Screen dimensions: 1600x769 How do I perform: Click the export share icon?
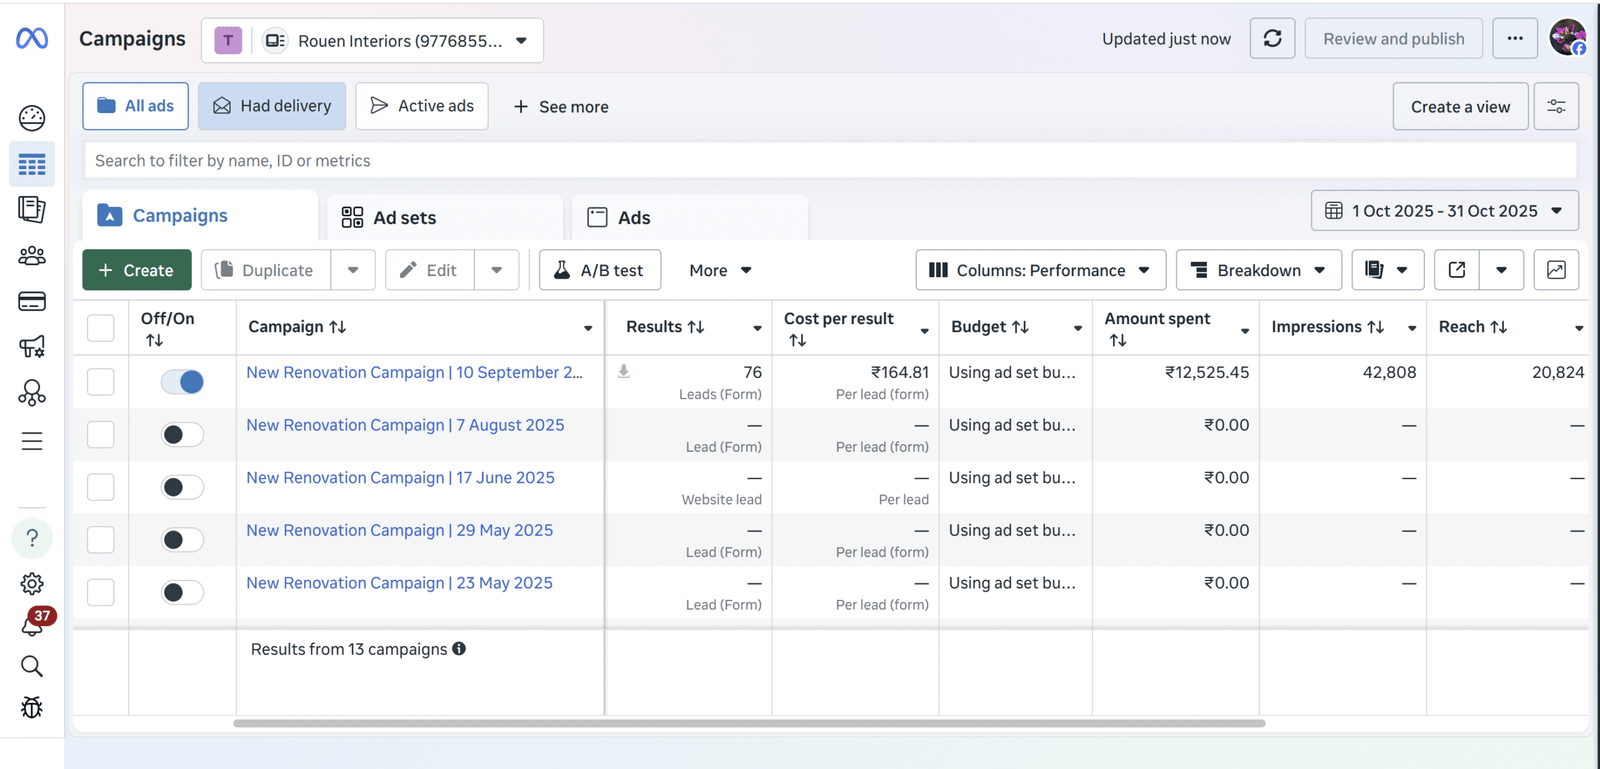[1457, 270]
